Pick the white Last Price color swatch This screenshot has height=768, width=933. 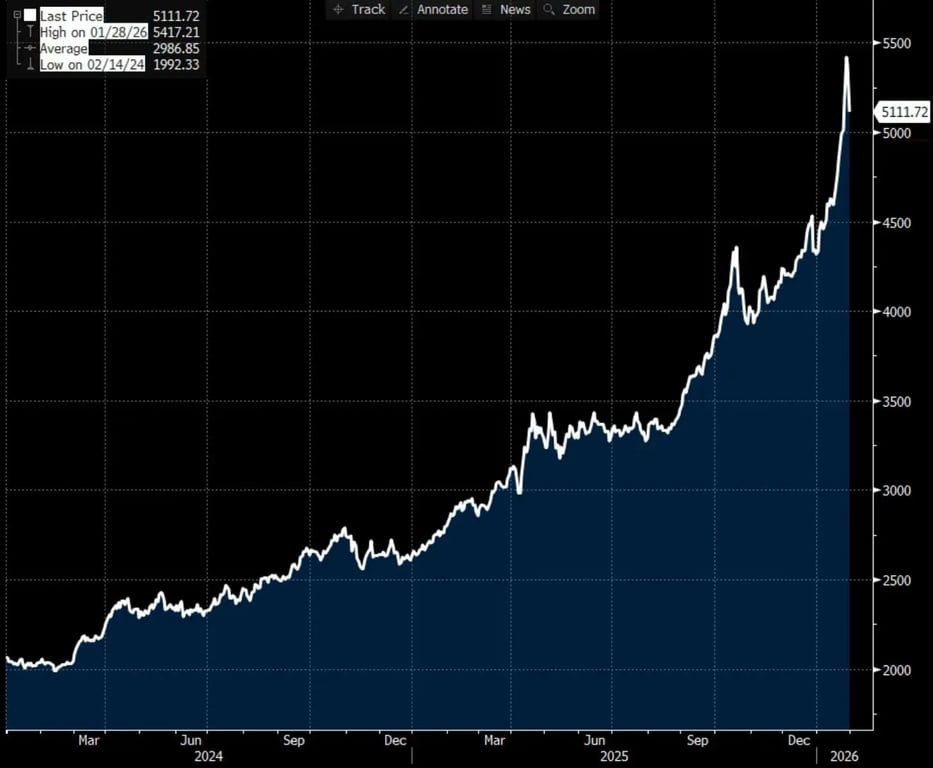click(x=30, y=16)
